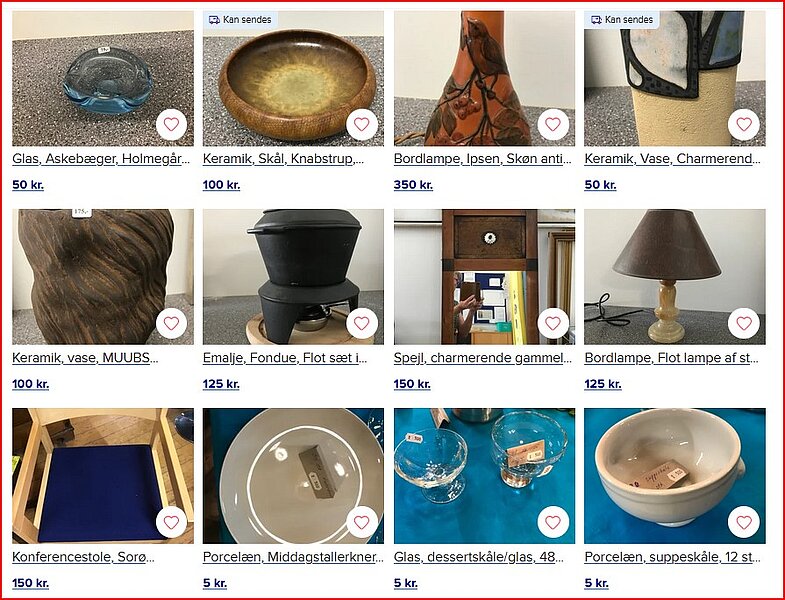Toggle favorite on the dinner plates listing

point(361,522)
